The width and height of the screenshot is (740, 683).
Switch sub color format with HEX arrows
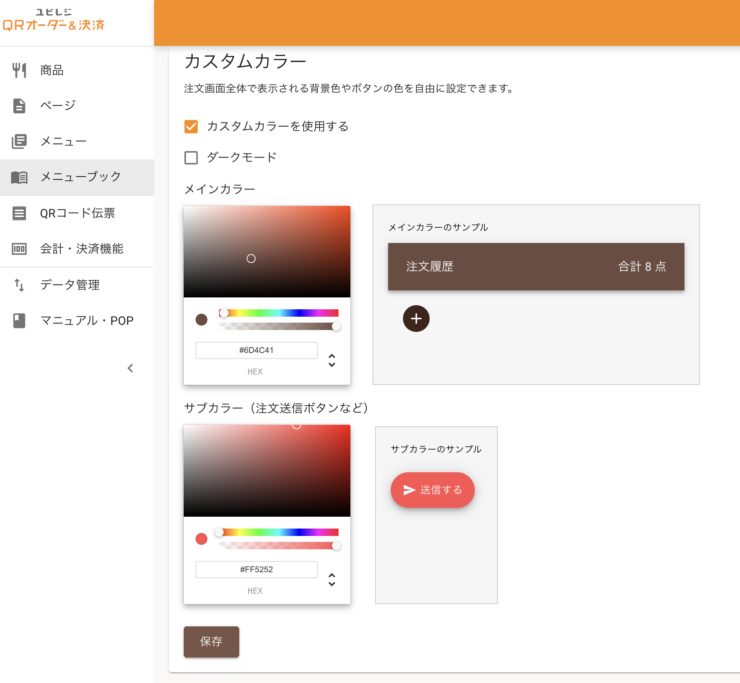[x=332, y=580]
